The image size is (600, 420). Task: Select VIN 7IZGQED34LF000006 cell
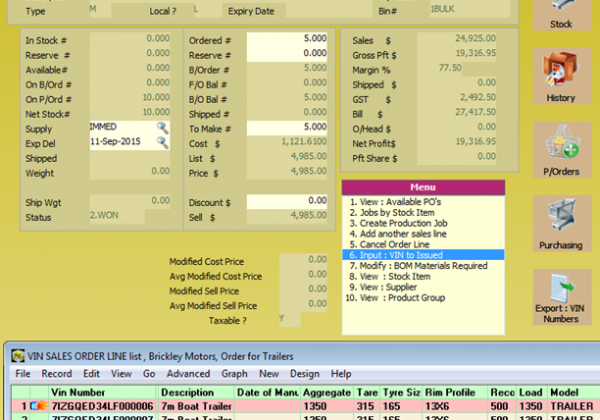point(103,406)
